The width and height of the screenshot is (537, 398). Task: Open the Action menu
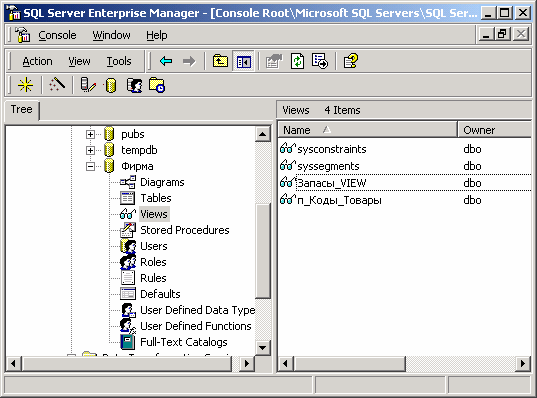pyautogui.click(x=37, y=61)
